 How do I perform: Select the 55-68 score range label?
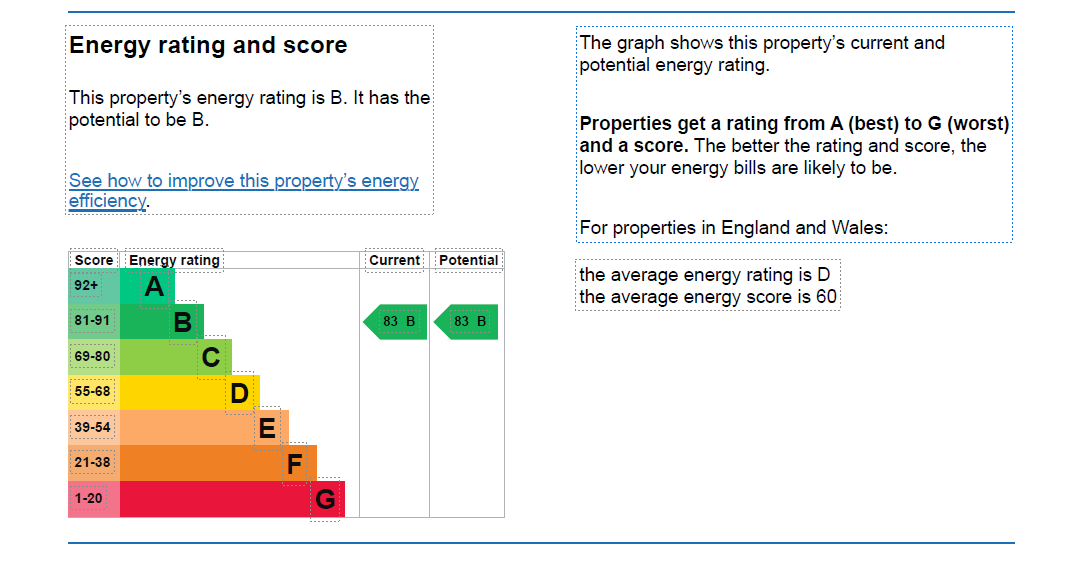pyautogui.click(x=92, y=392)
